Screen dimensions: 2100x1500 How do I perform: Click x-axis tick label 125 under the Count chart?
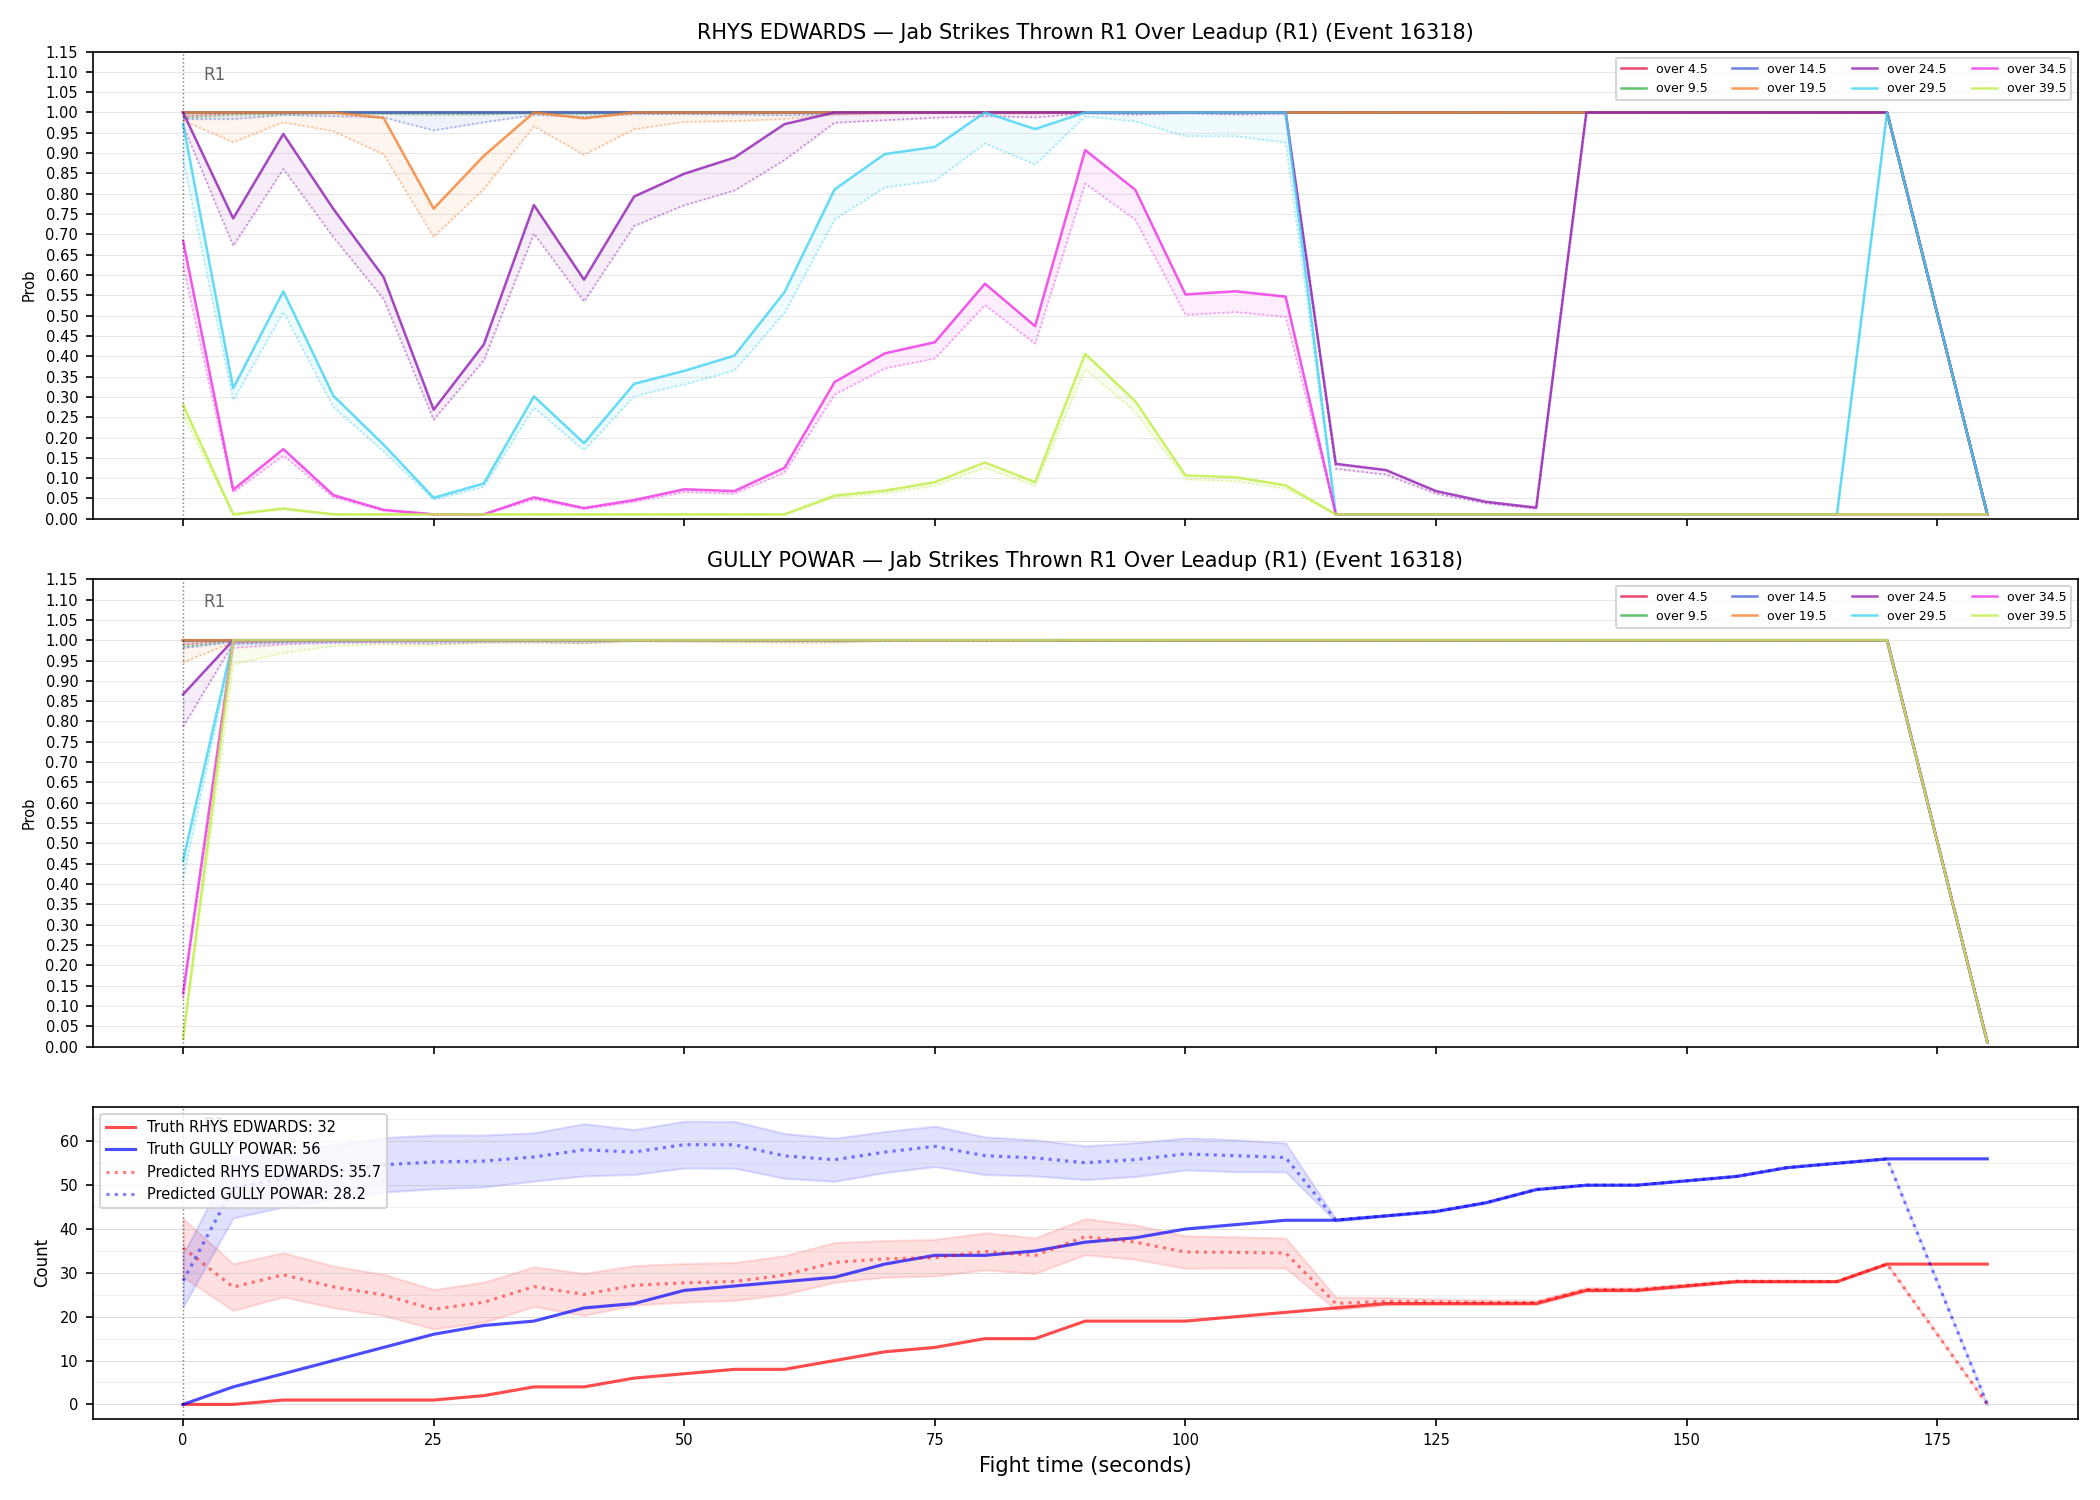coord(1436,1440)
